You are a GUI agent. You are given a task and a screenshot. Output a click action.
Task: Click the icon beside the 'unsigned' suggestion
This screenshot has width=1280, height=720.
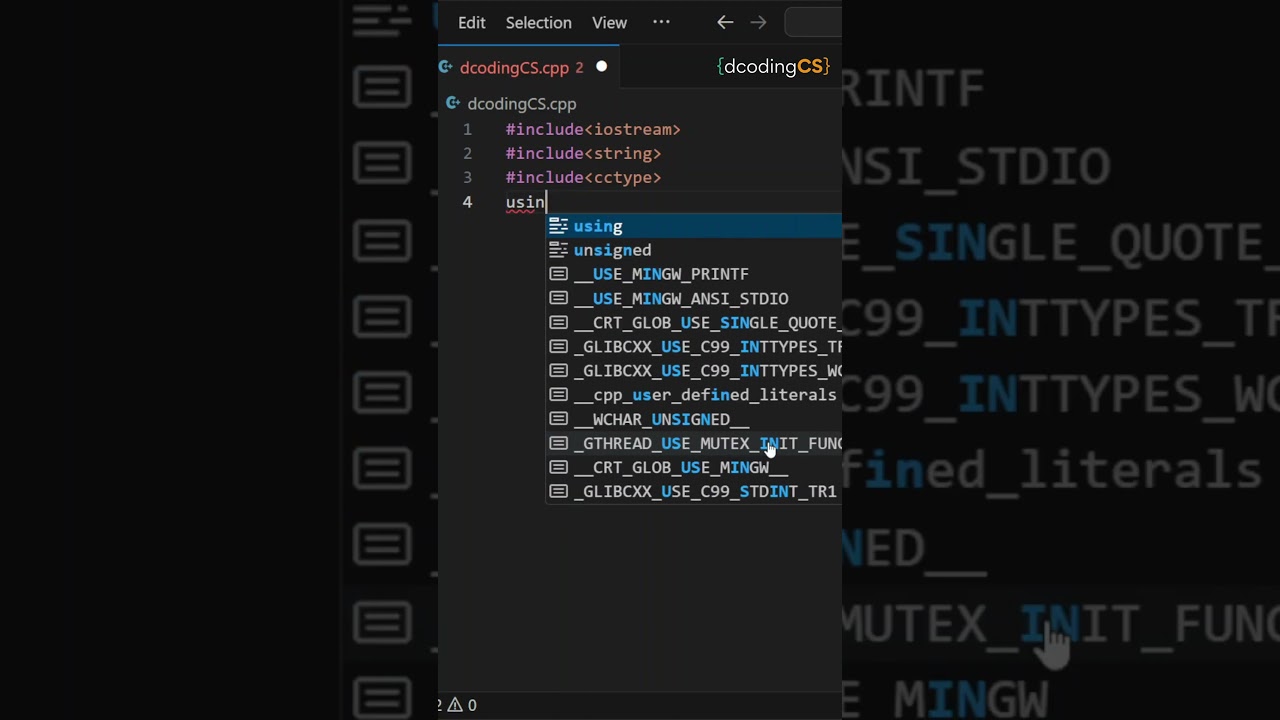coord(558,250)
